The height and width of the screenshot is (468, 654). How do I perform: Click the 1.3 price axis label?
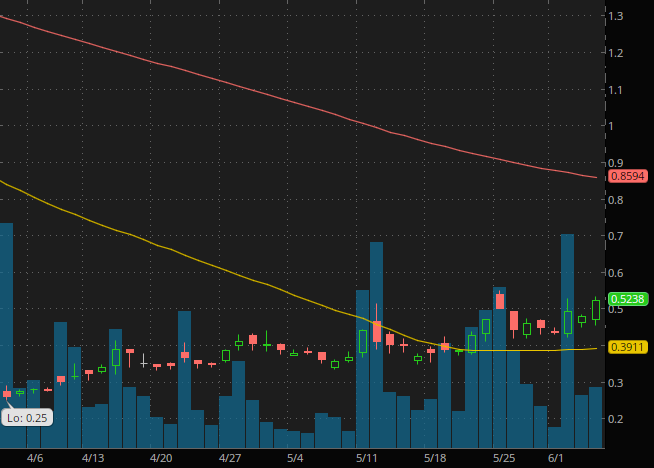(x=616, y=16)
